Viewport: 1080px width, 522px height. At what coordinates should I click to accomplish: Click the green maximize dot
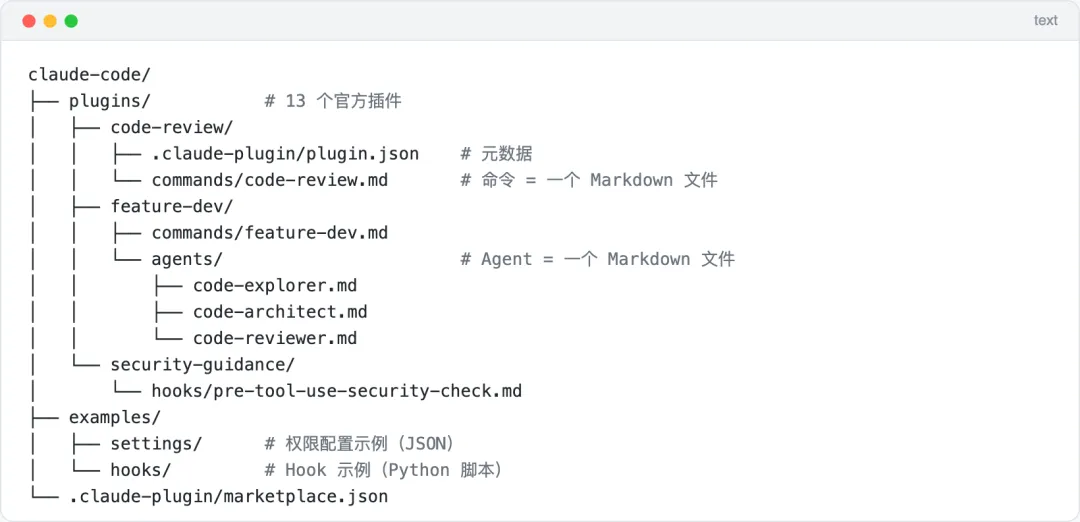[71, 21]
